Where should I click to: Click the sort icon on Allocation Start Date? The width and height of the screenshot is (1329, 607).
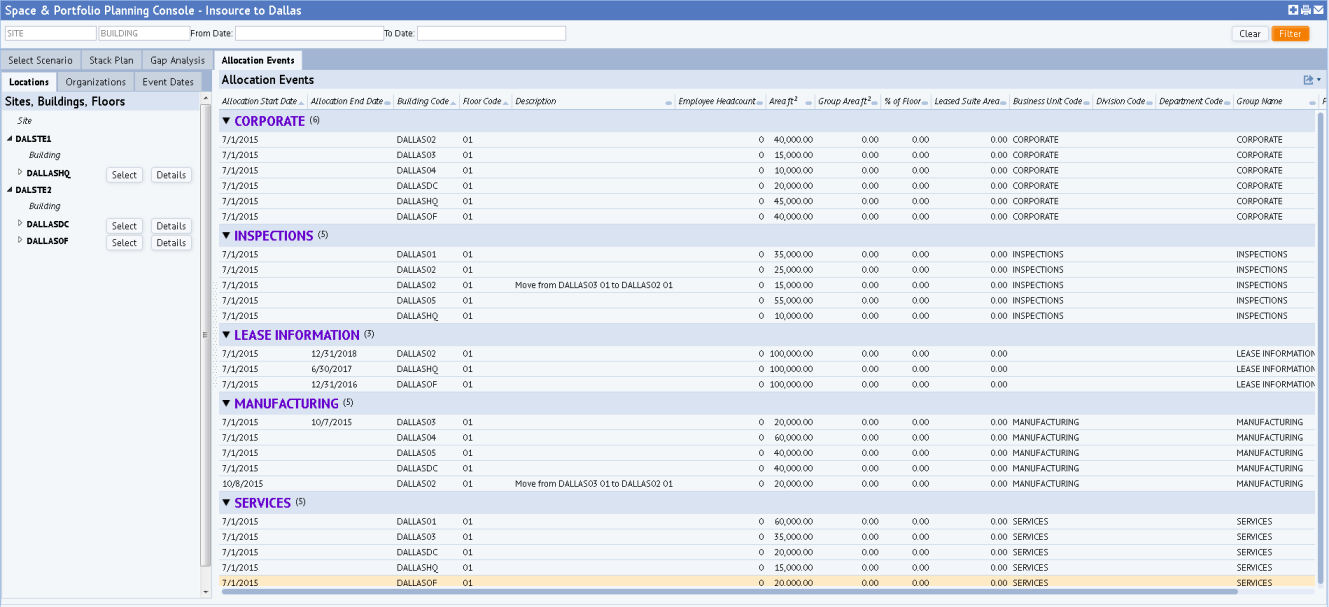(302, 102)
